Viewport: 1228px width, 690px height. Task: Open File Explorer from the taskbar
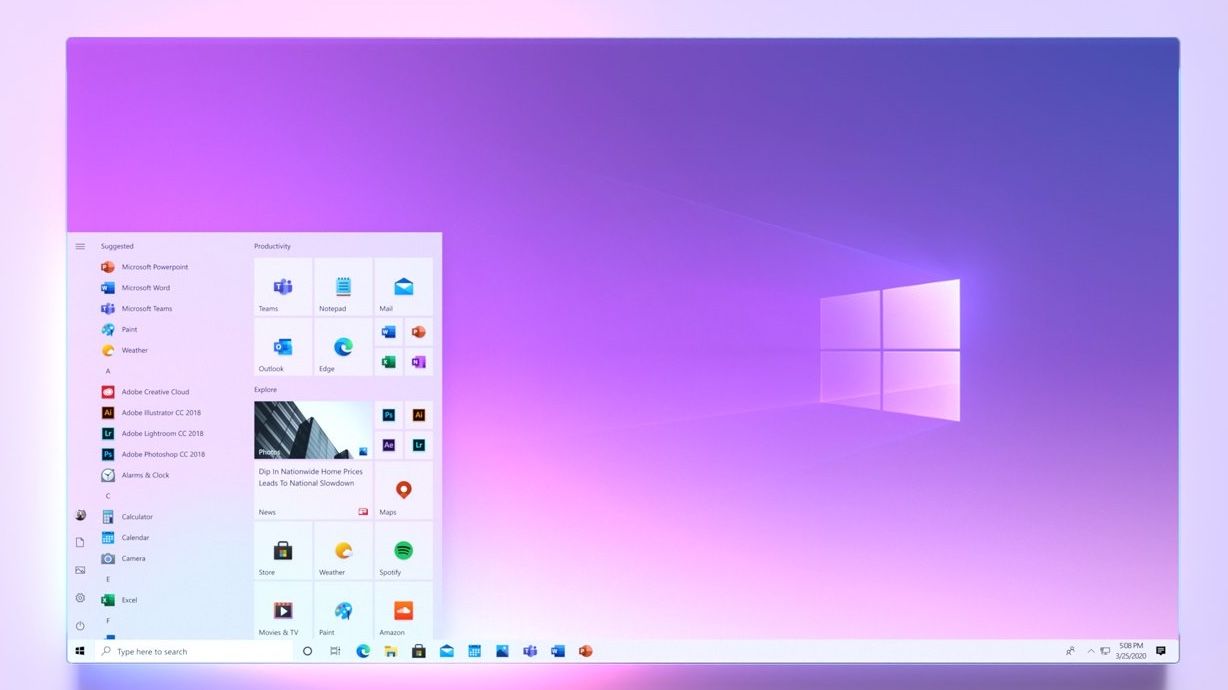391,650
